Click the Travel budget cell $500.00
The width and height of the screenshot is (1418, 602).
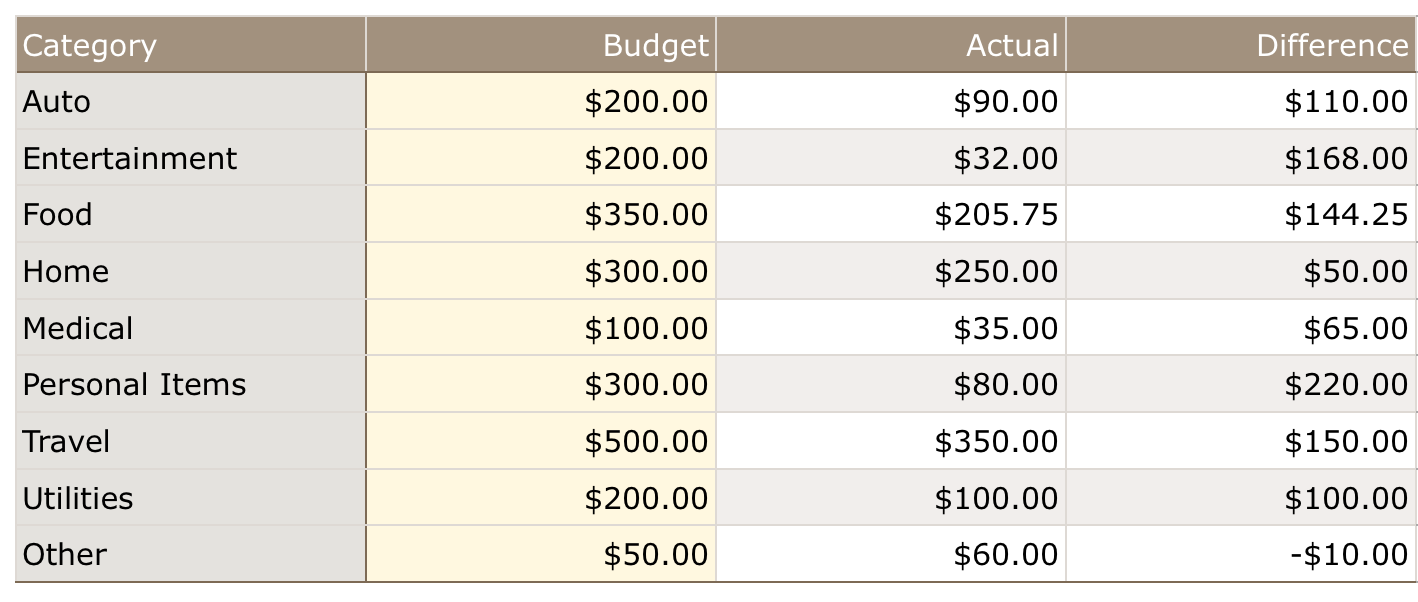point(541,441)
